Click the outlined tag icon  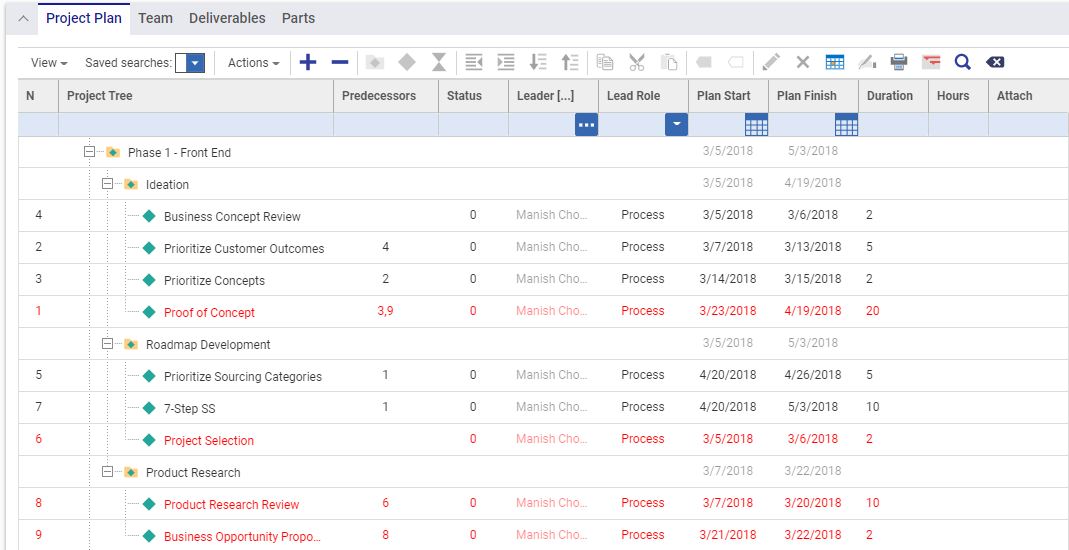[x=736, y=63]
